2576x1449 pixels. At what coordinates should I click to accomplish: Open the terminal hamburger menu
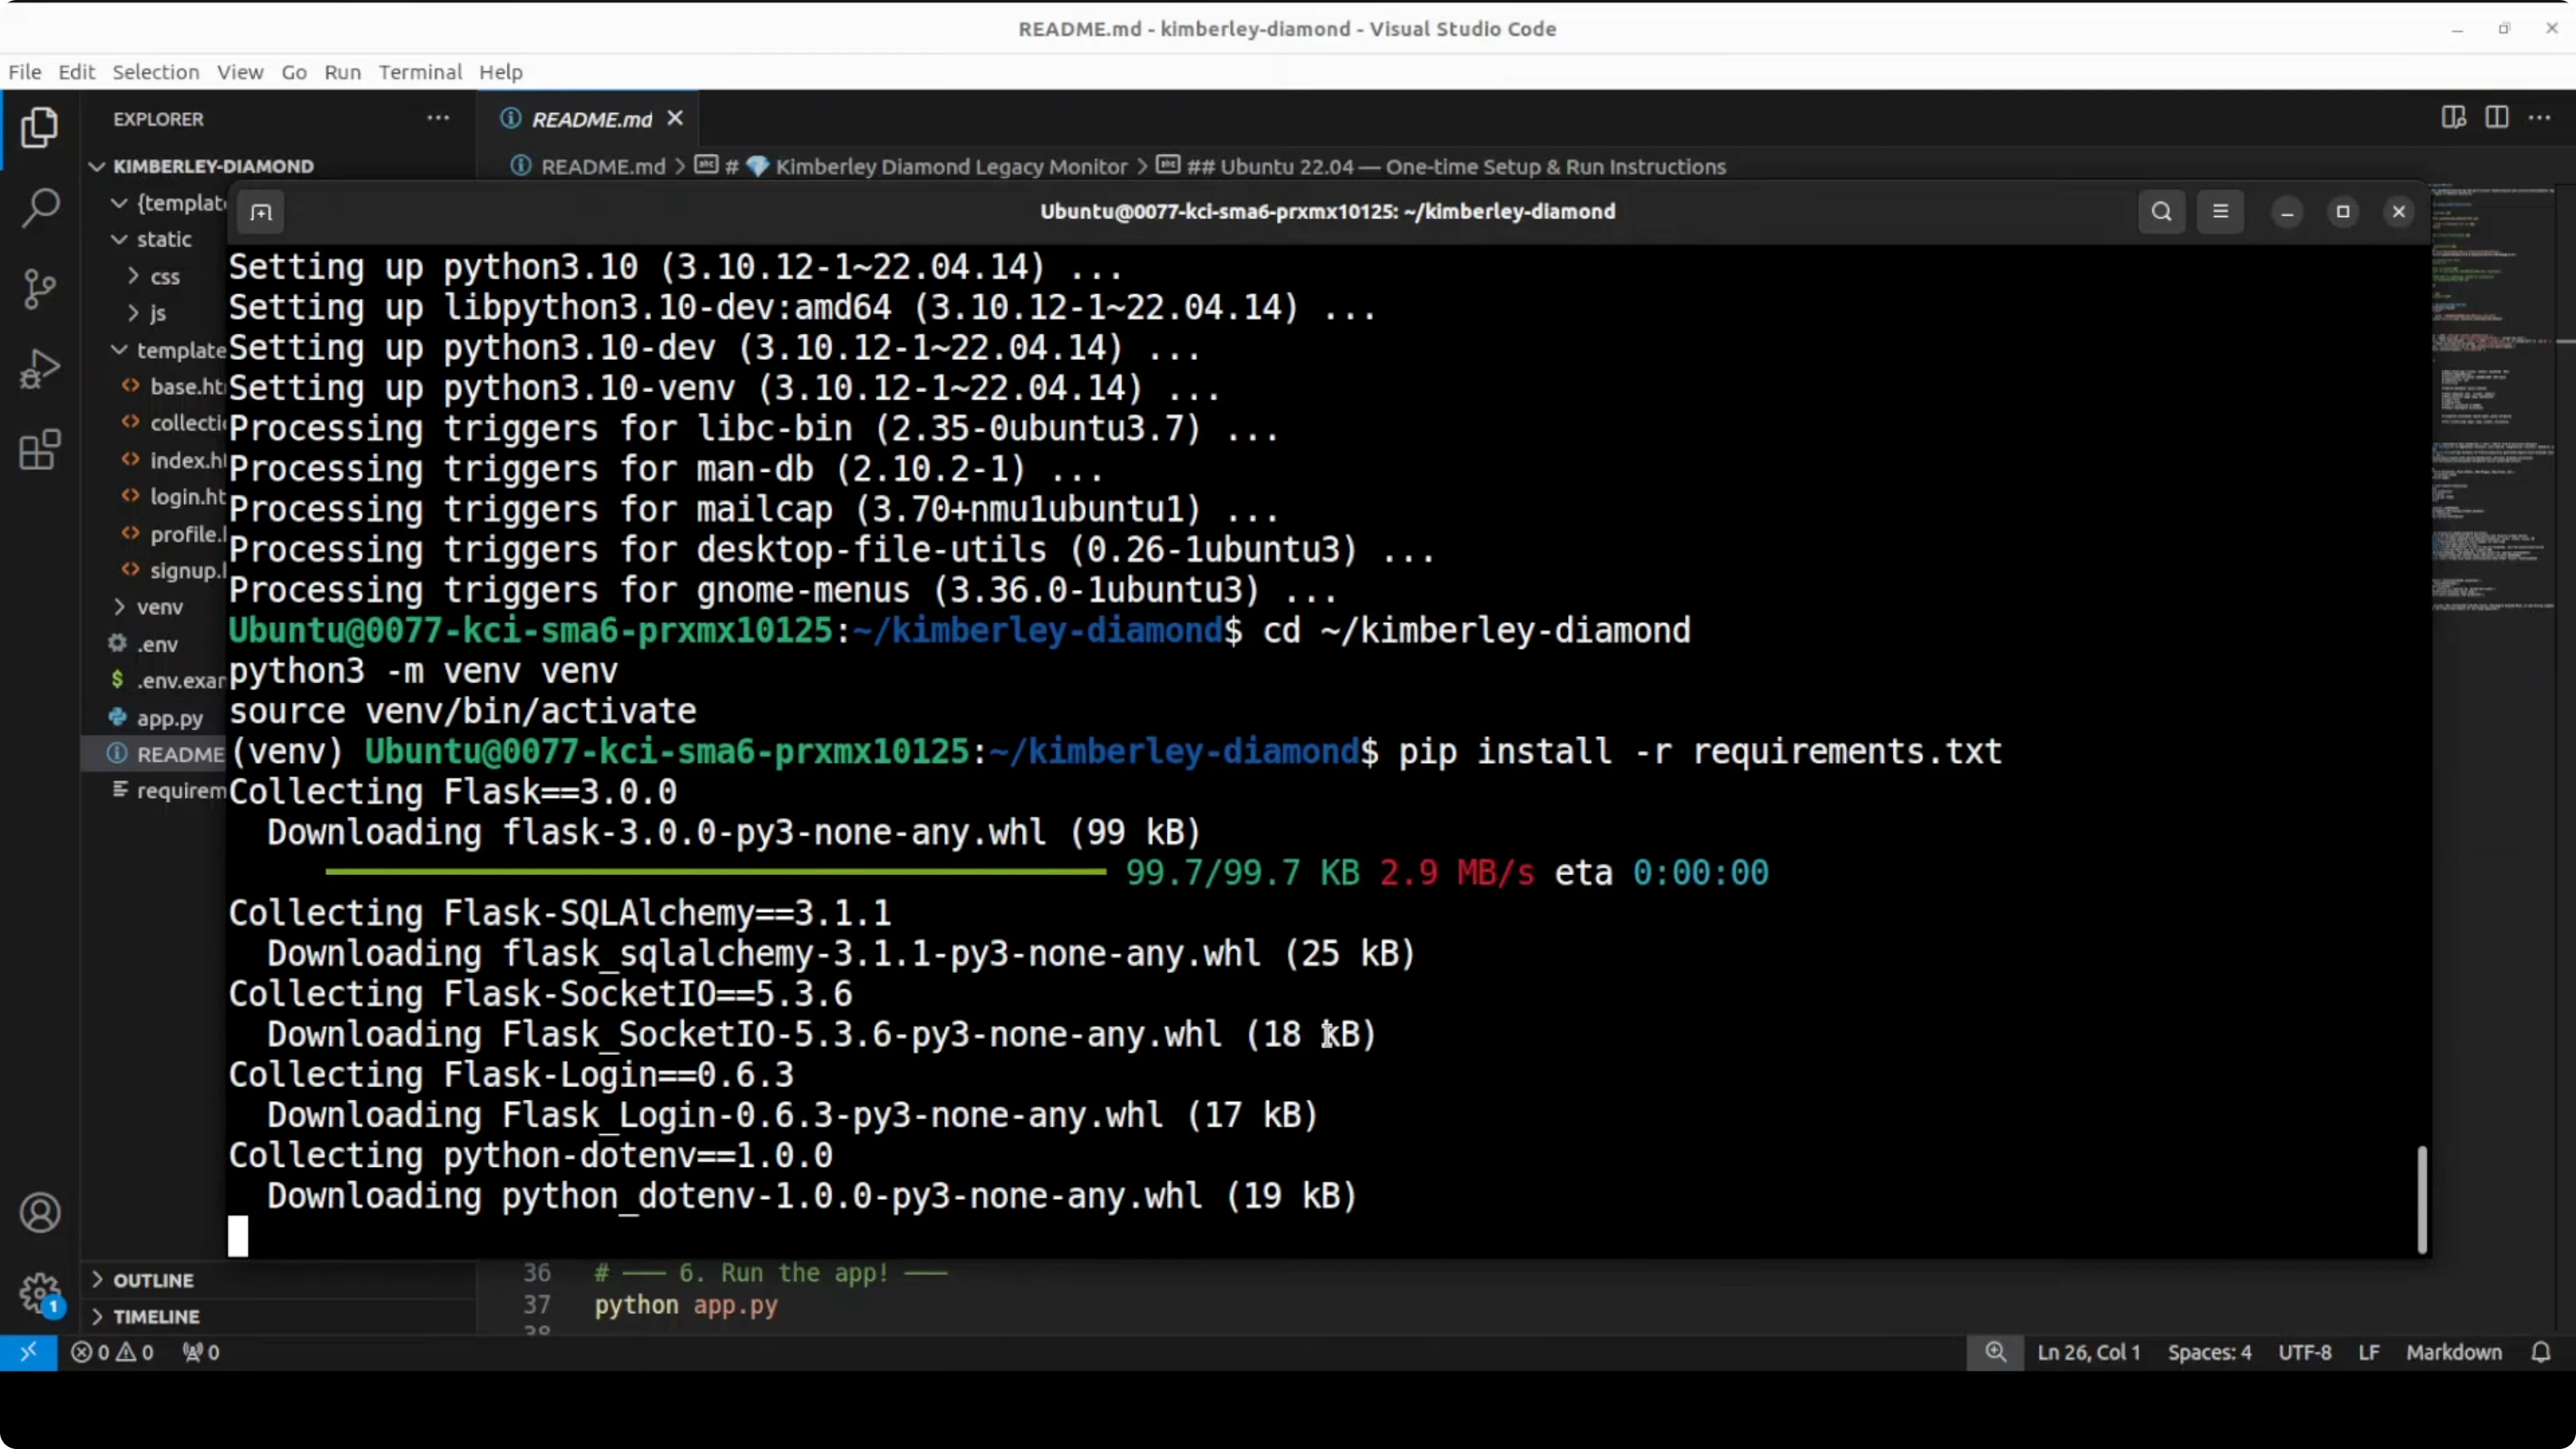tap(2220, 212)
